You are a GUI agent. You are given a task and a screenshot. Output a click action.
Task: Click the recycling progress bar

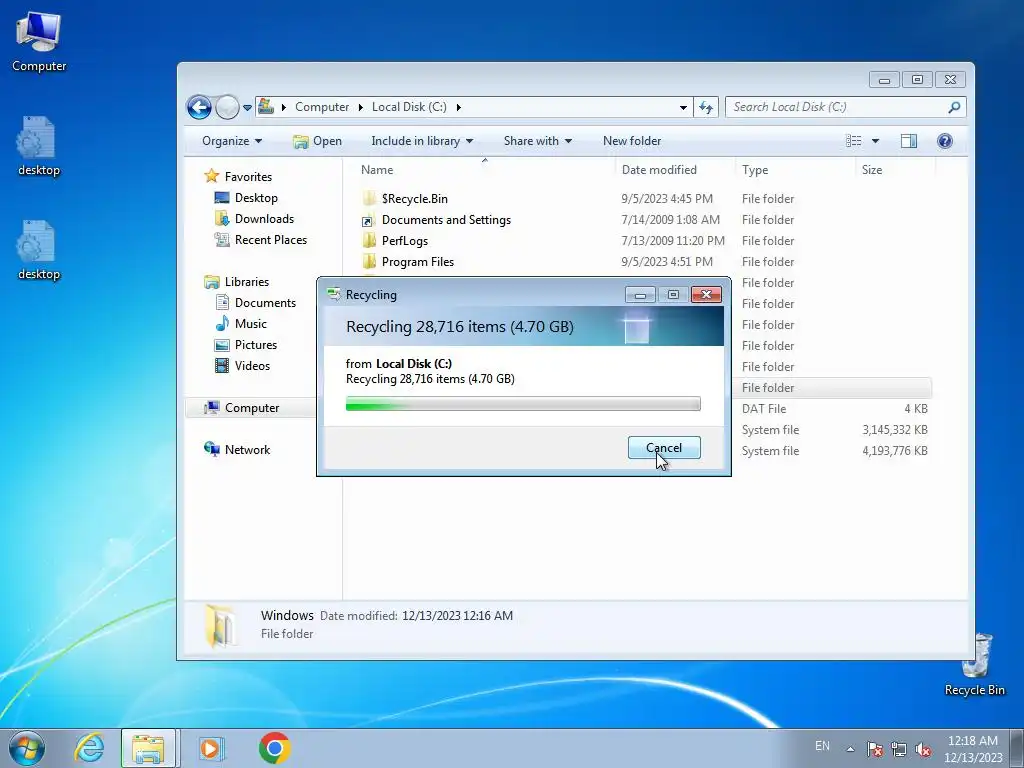click(523, 404)
